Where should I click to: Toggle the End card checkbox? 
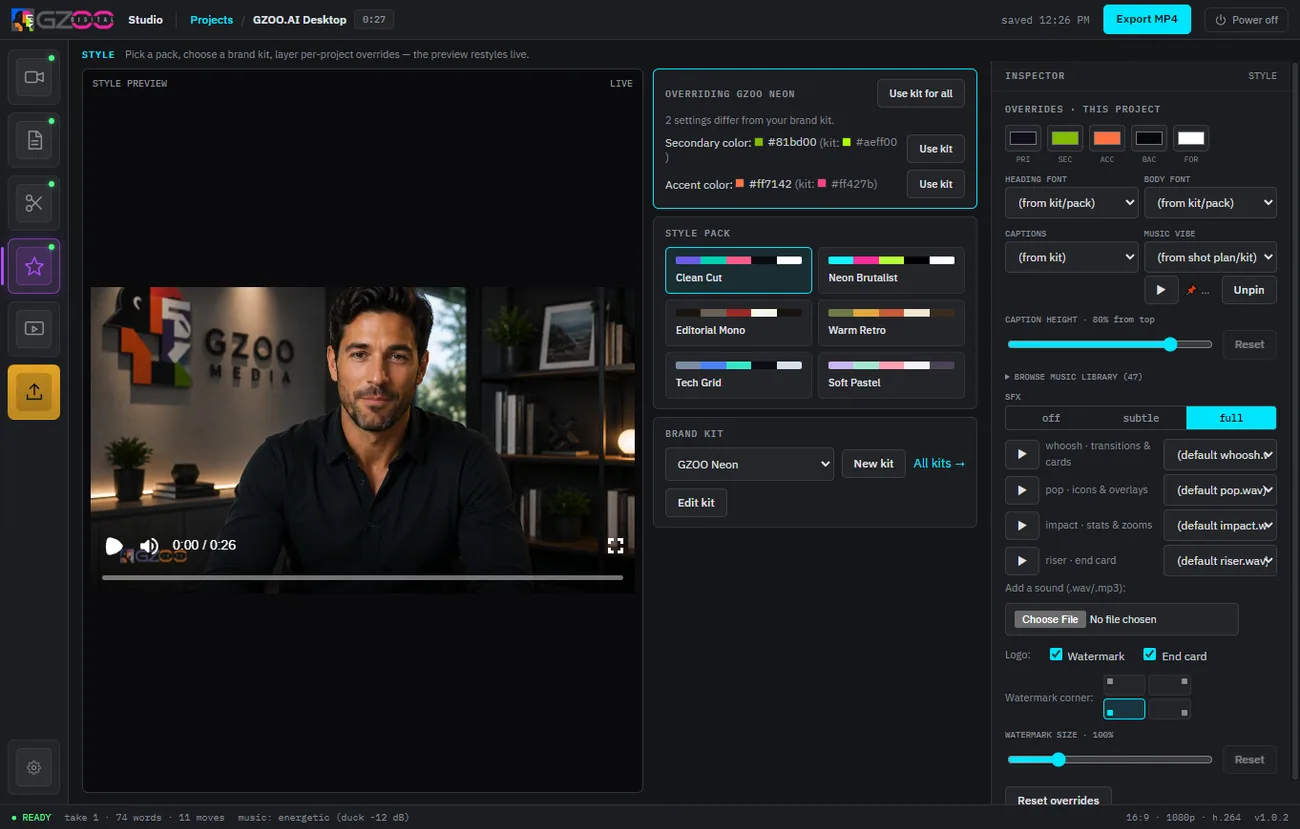pos(1150,655)
